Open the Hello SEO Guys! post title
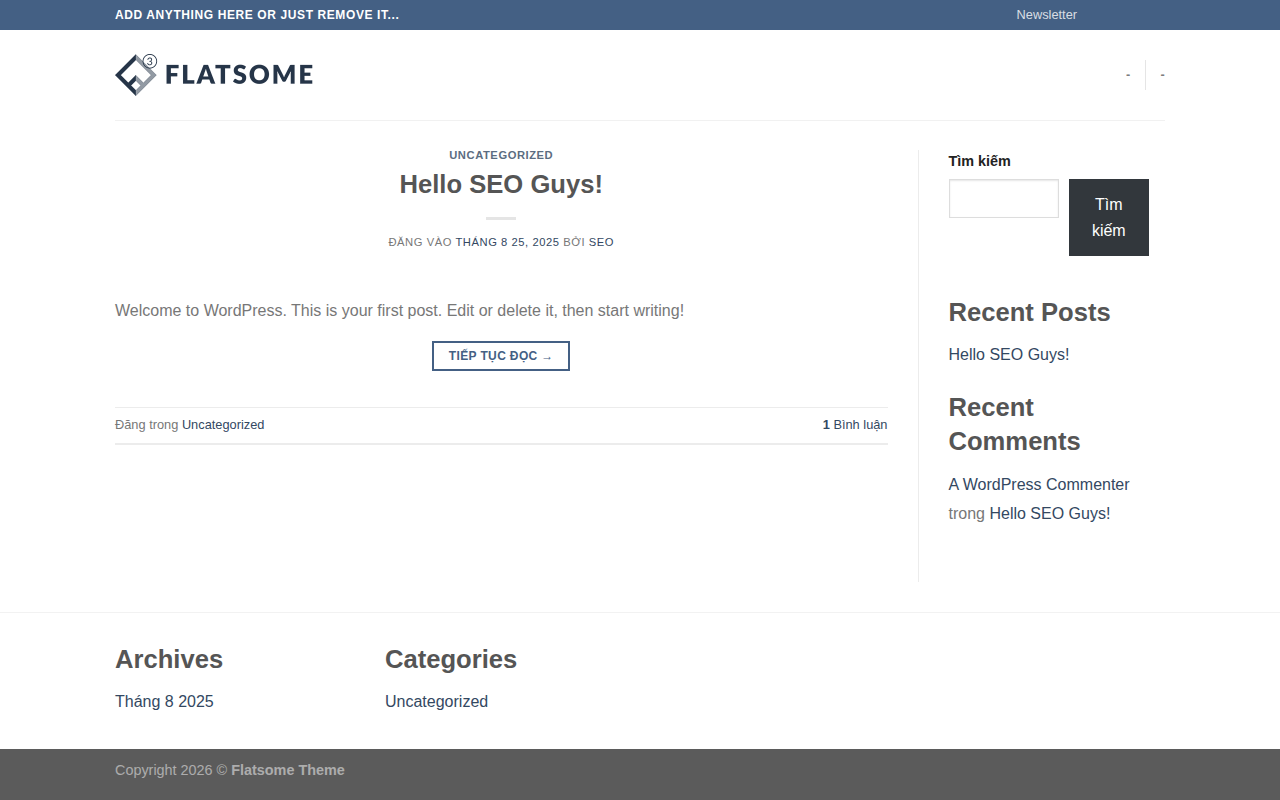1280x800 pixels. (x=501, y=184)
